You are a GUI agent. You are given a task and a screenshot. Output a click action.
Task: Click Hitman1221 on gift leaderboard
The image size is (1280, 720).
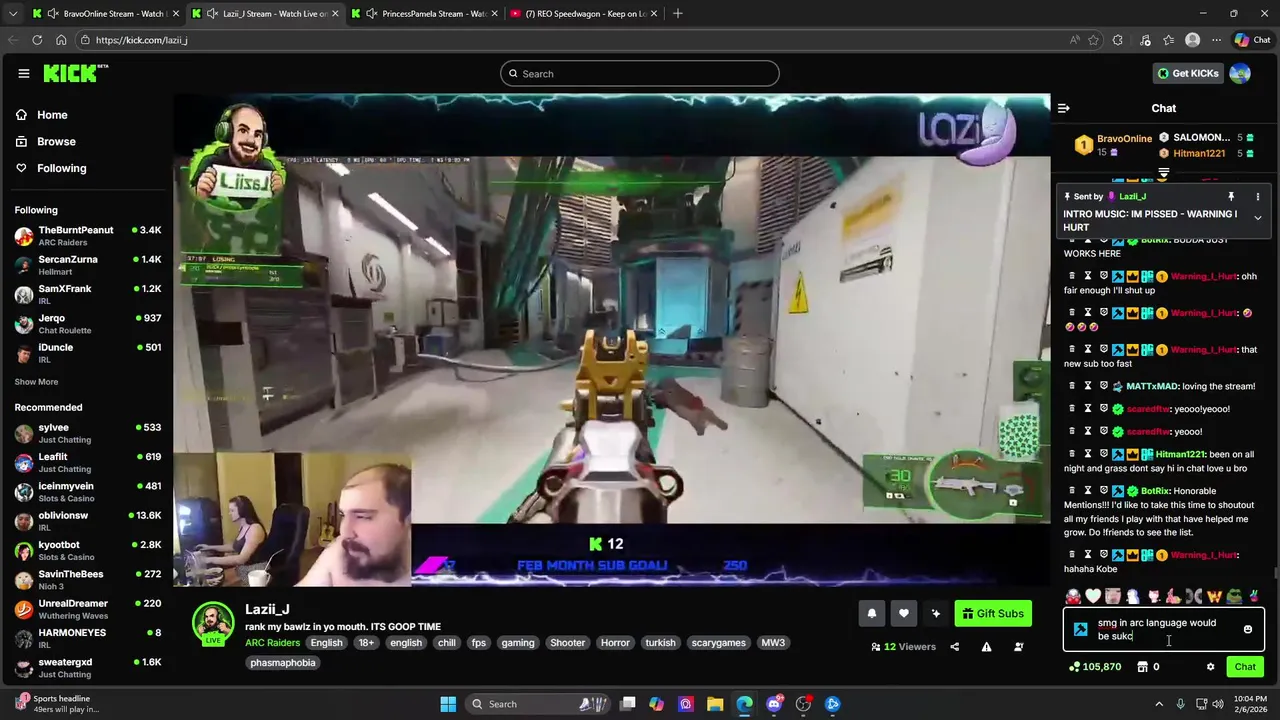point(1198,154)
